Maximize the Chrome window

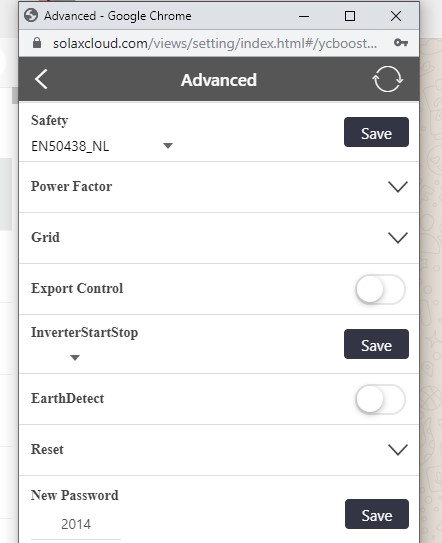coord(350,16)
